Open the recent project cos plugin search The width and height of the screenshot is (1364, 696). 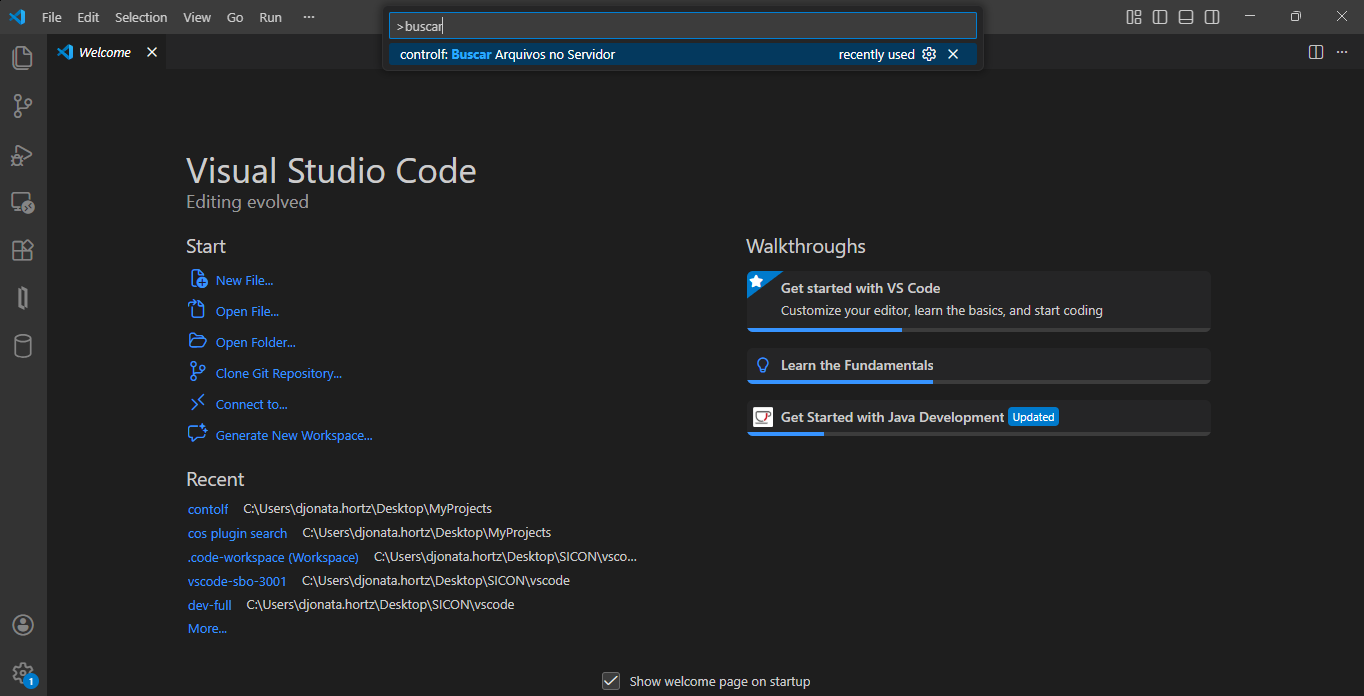click(237, 533)
